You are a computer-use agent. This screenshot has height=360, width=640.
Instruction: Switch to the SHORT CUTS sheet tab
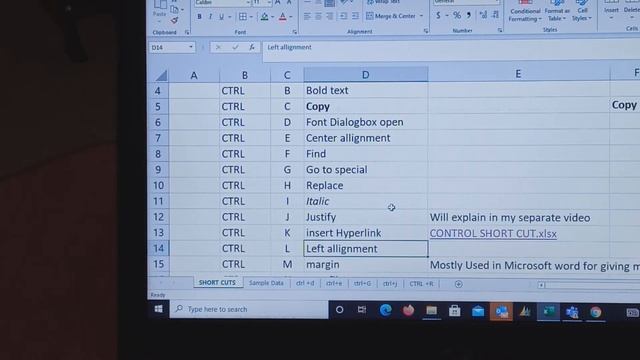pos(217,282)
